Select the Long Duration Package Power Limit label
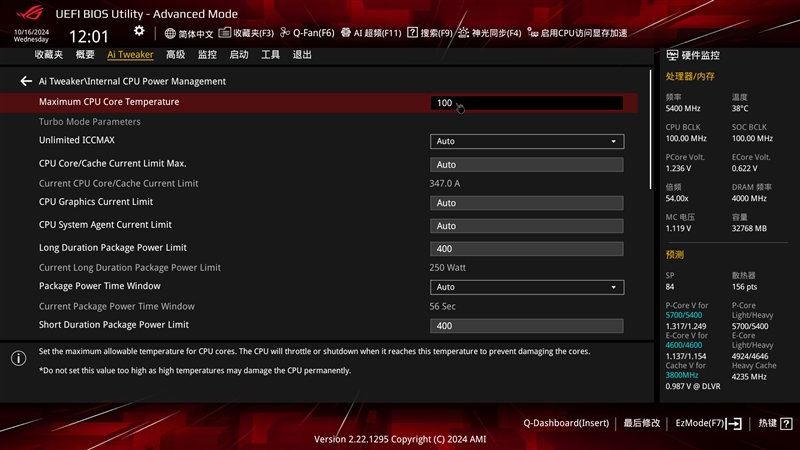Image resolution: width=800 pixels, height=450 pixels. [112, 247]
